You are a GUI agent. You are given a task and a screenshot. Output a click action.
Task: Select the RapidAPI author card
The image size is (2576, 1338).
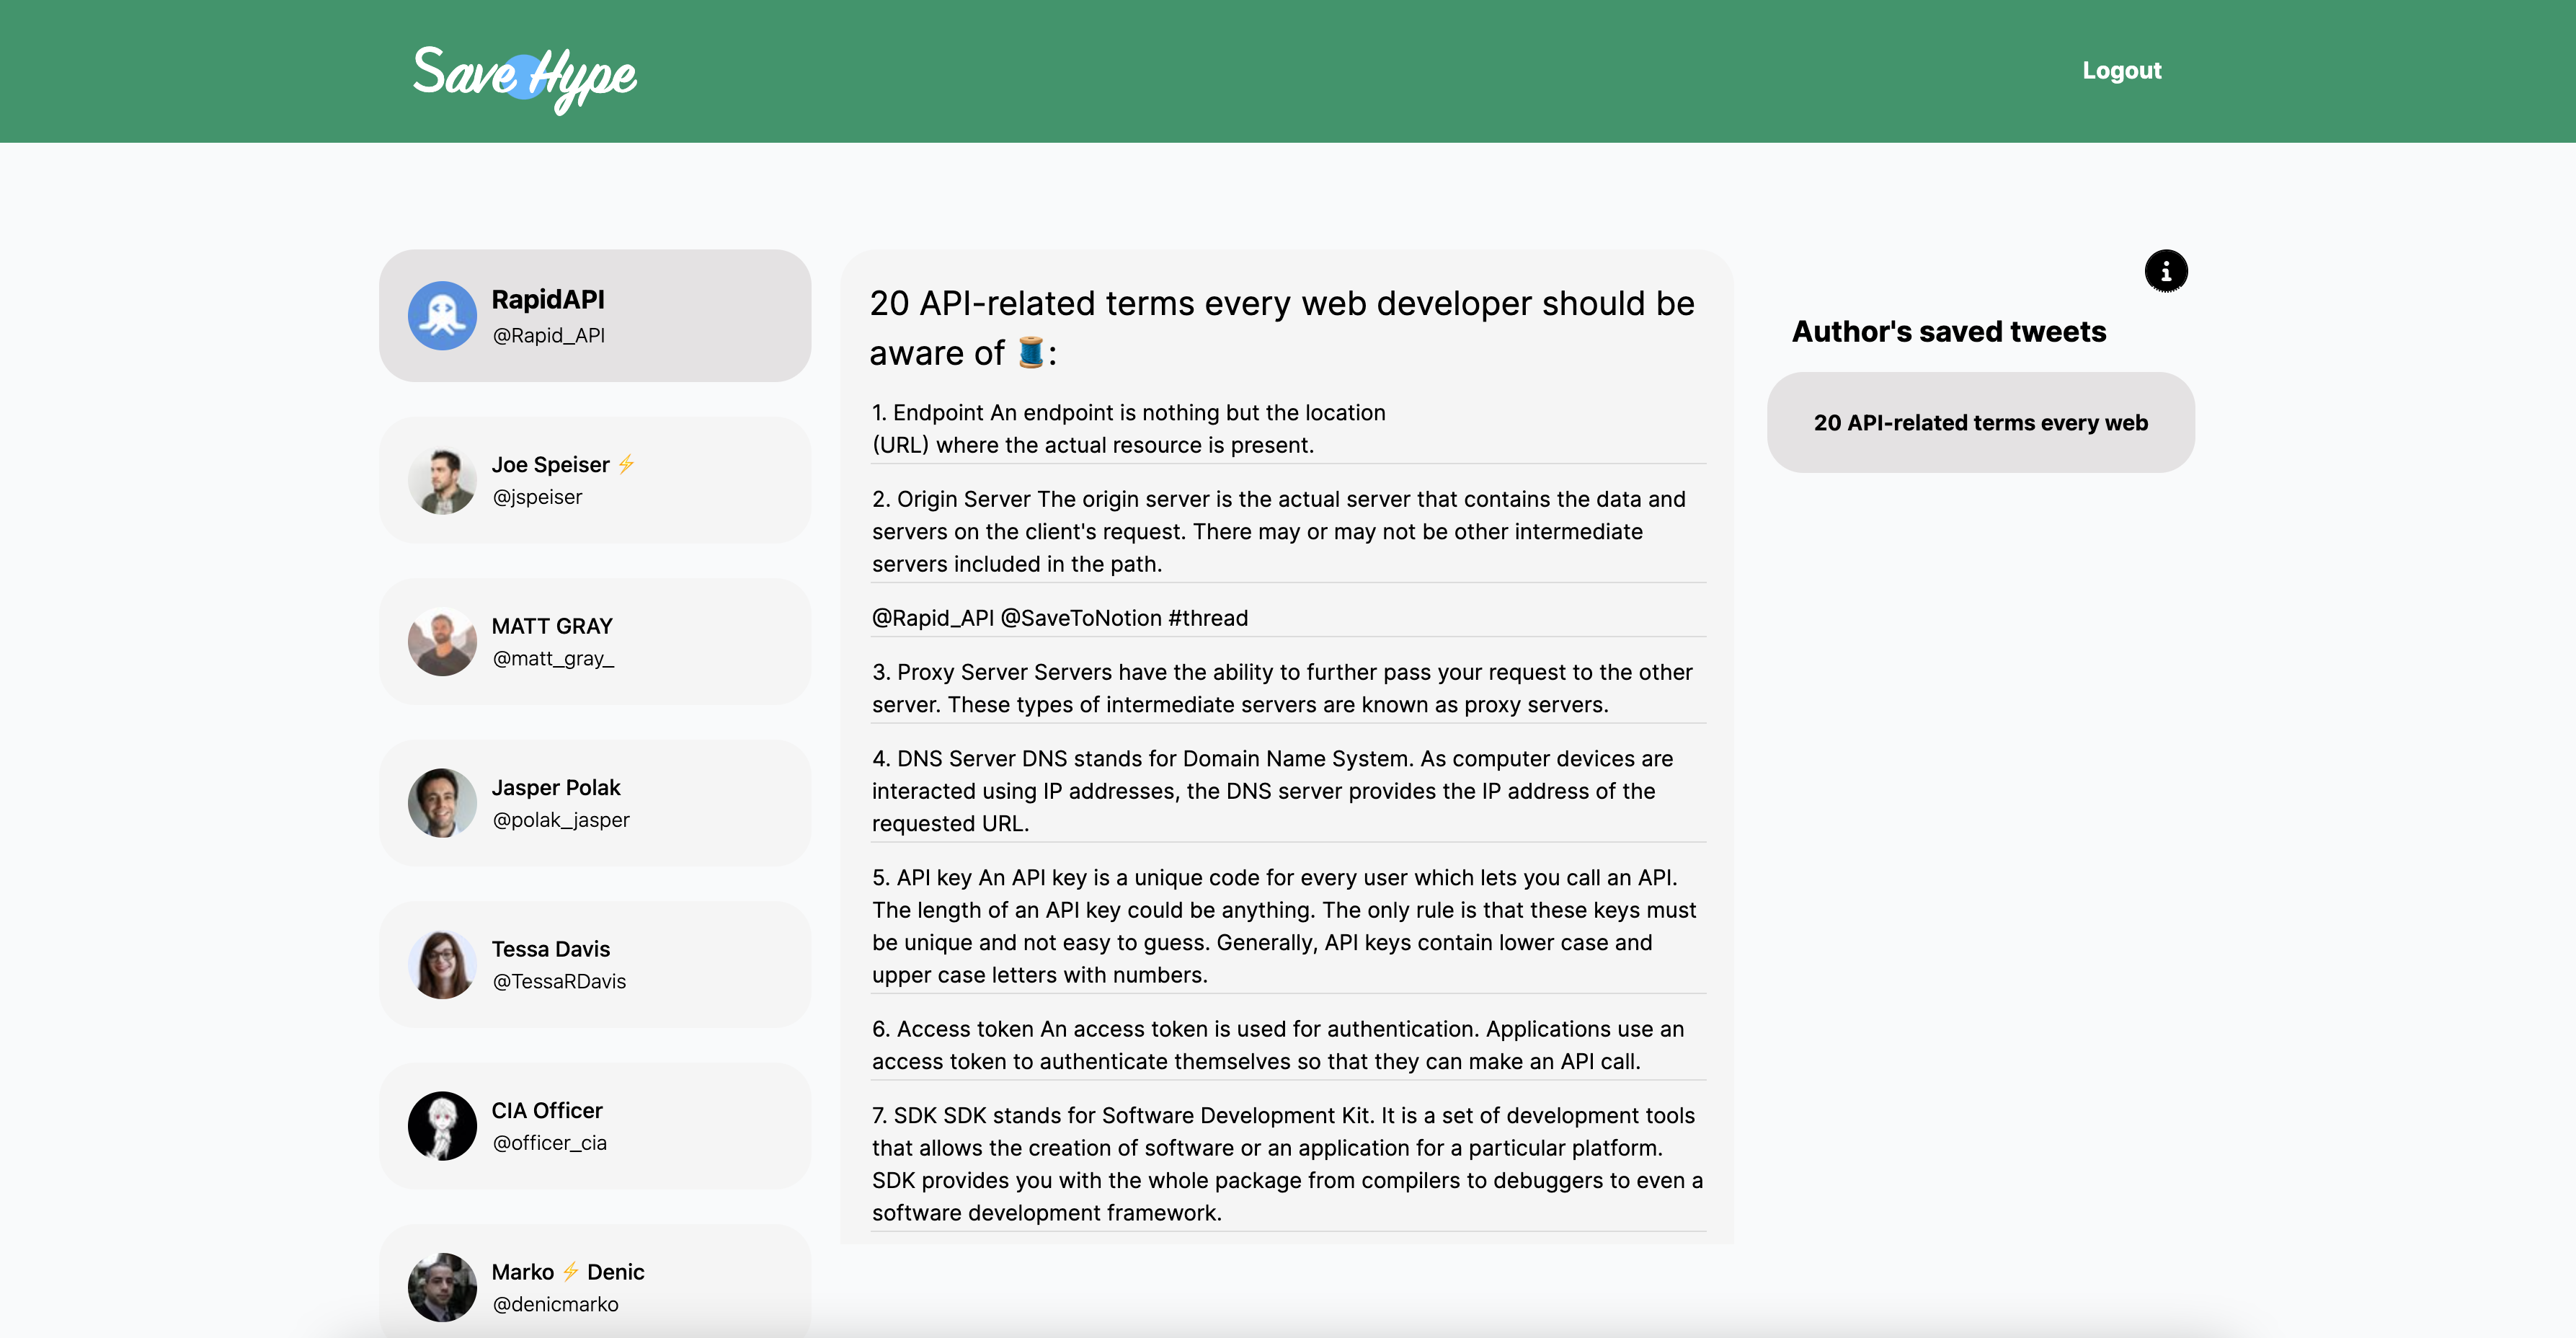point(595,315)
